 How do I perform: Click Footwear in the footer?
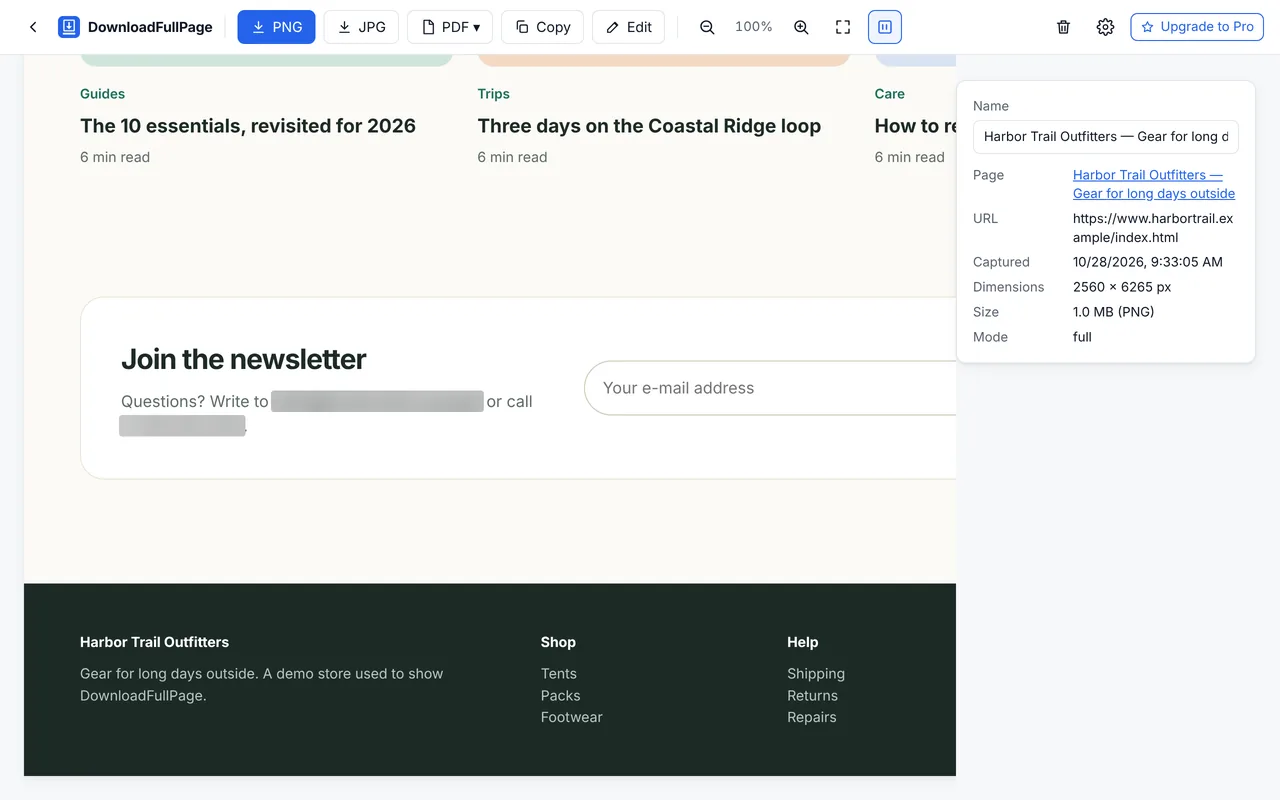click(572, 717)
